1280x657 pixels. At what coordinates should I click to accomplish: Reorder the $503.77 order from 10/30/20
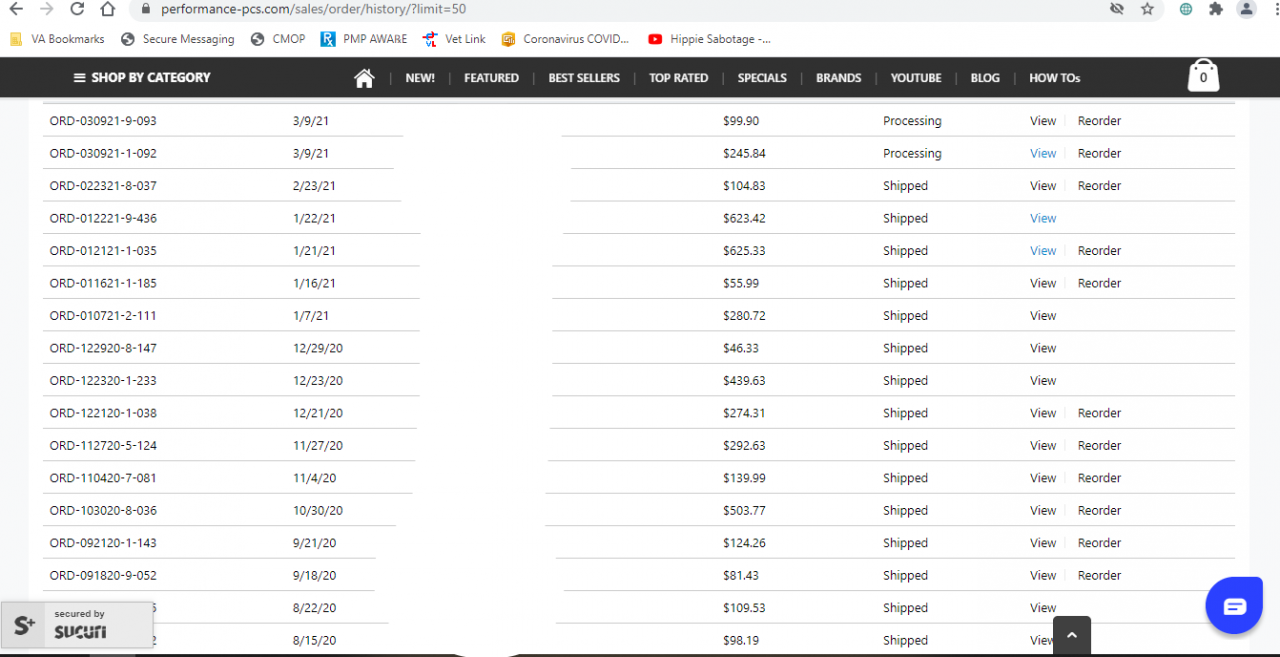(x=1099, y=511)
